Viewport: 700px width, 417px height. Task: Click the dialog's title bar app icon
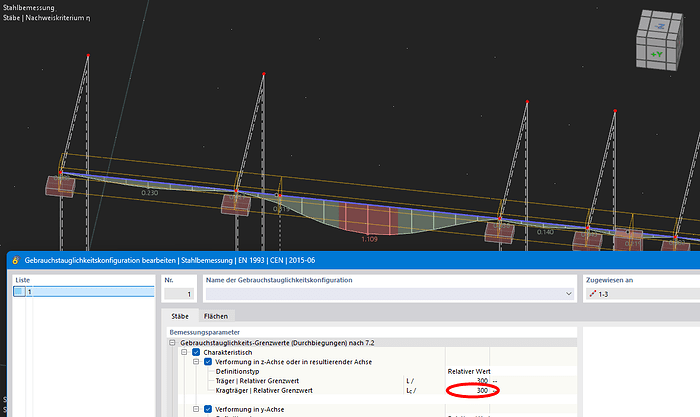tap(14, 258)
